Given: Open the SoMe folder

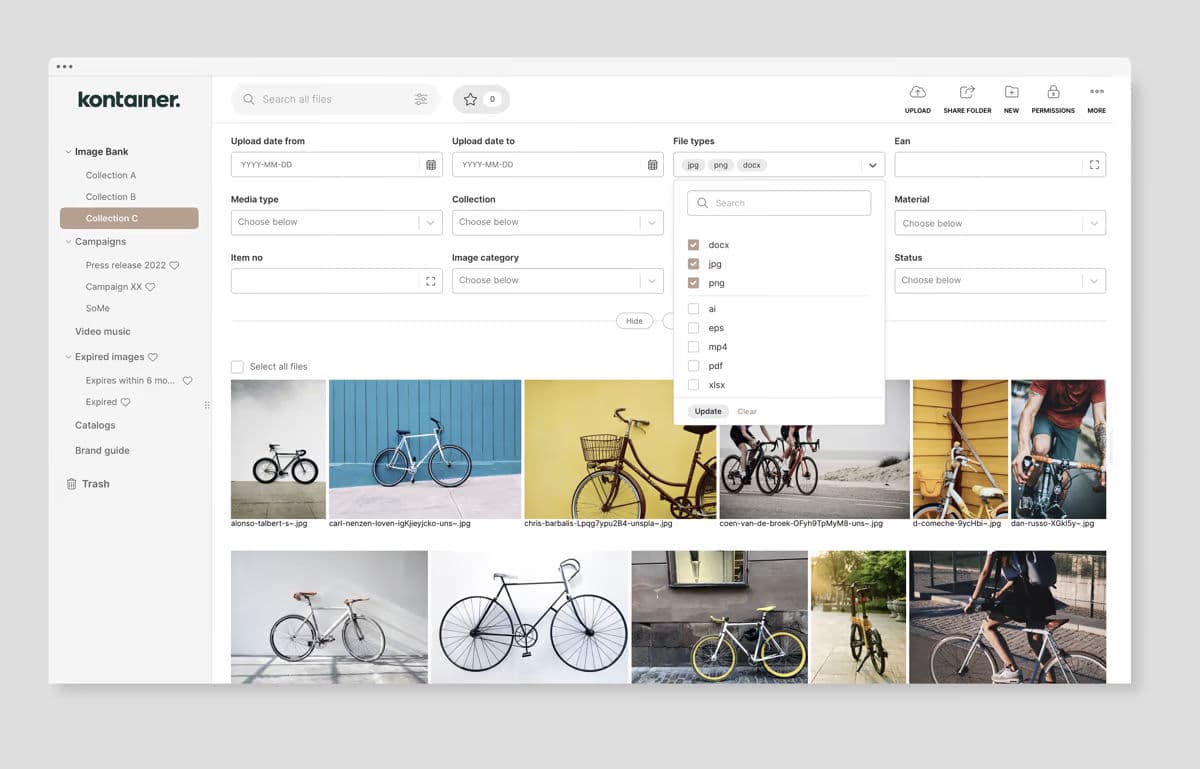Looking at the screenshot, I should coord(98,309).
